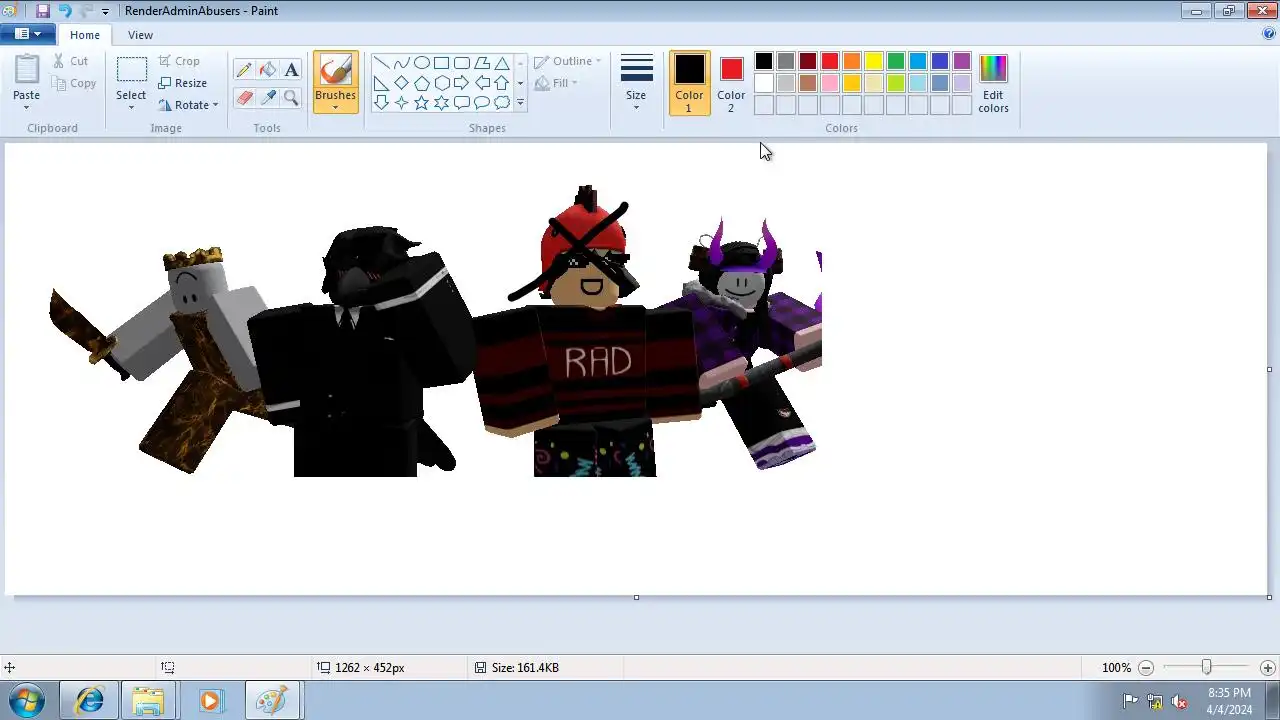Open the Customize Quick Access Toolbar dropdown
Viewport: 1280px width, 720px height.
pyautogui.click(x=105, y=12)
